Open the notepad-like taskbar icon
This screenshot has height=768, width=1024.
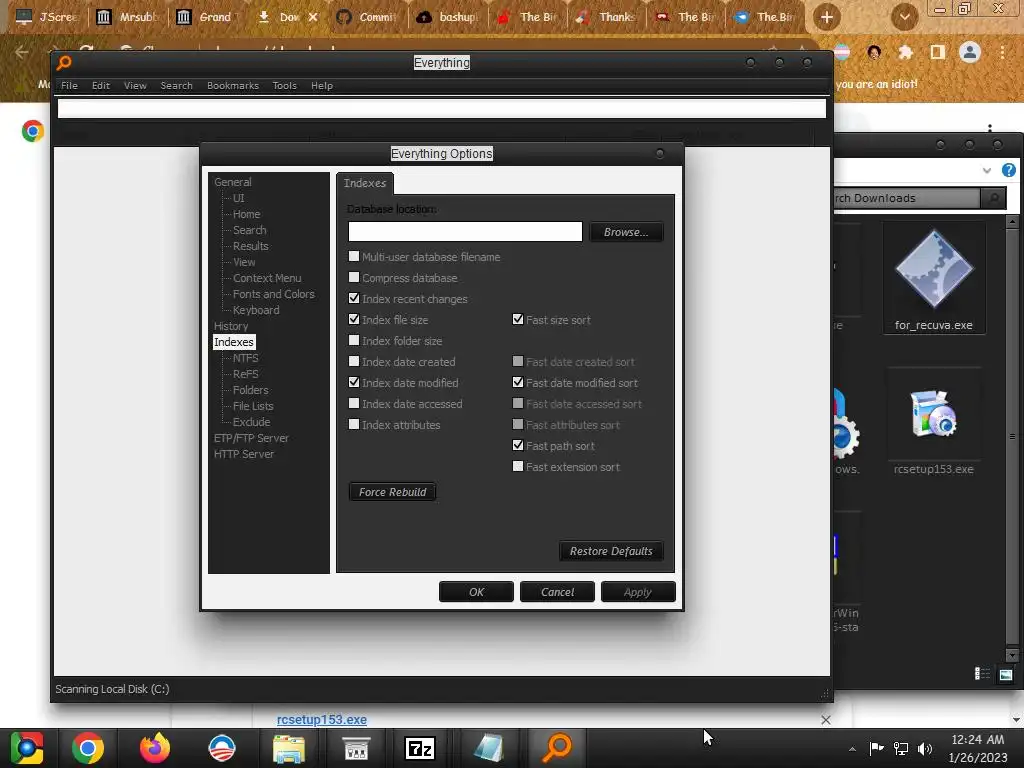(x=488, y=748)
